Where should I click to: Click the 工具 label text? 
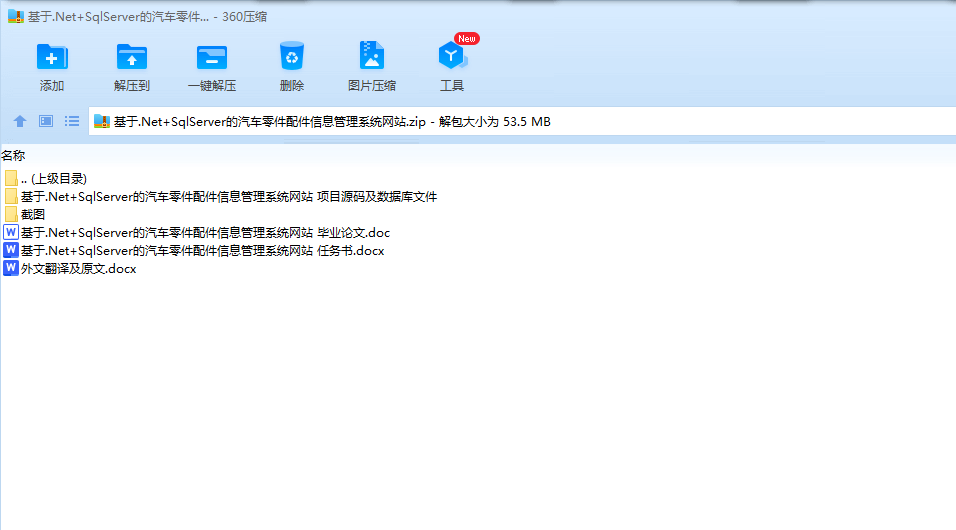click(x=452, y=86)
